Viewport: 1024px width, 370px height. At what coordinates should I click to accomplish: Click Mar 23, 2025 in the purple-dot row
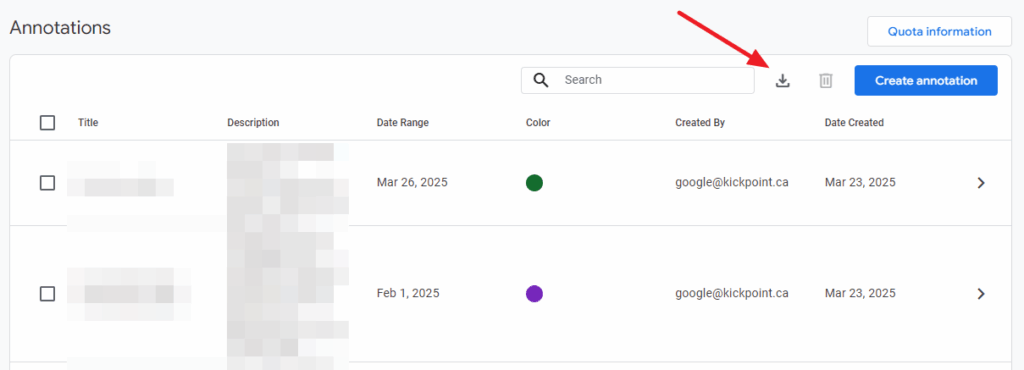(x=860, y=294)
